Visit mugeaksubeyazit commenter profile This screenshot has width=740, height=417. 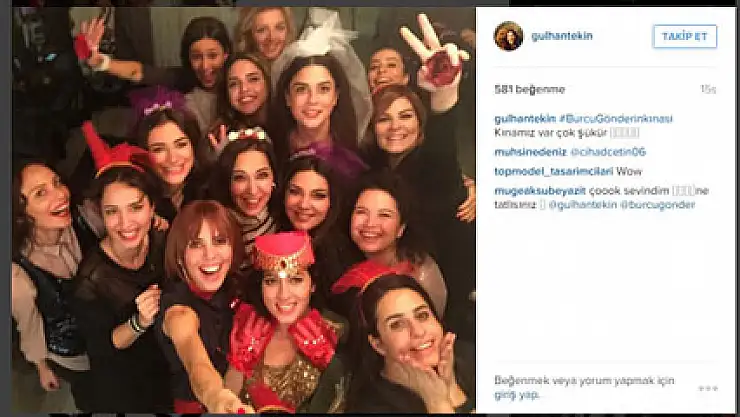pos(540,191)
